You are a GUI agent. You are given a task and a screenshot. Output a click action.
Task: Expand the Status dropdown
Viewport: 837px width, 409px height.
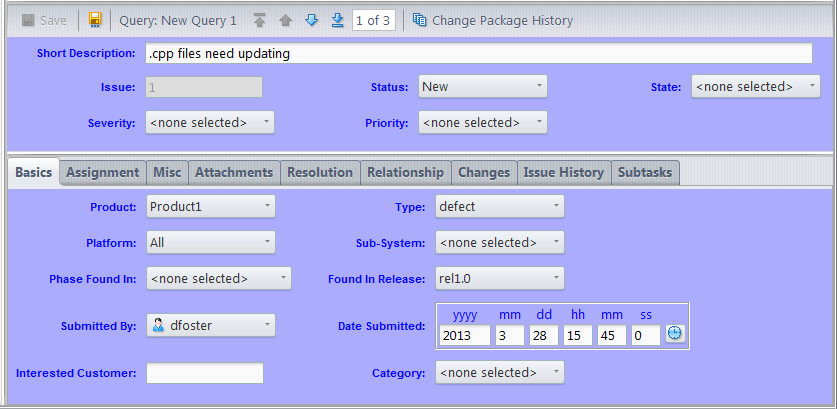click(482, 87)
